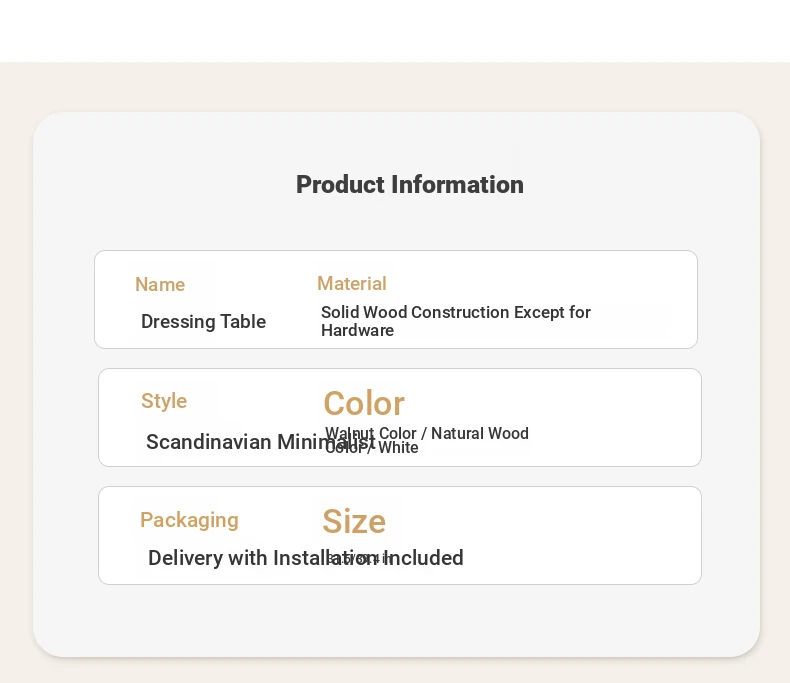
Task: Click the Walnut Color / Natural Wood text
Action: tap(427, 433)
